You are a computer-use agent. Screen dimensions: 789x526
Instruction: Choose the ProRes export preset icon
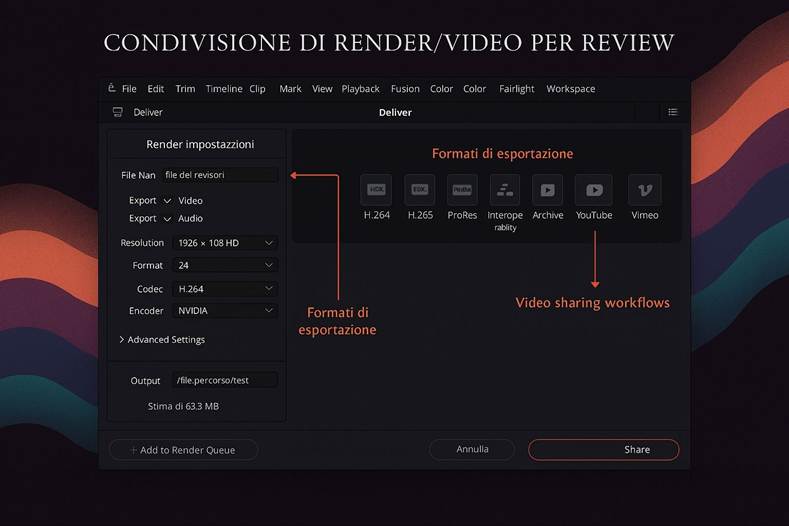[462, 190]
